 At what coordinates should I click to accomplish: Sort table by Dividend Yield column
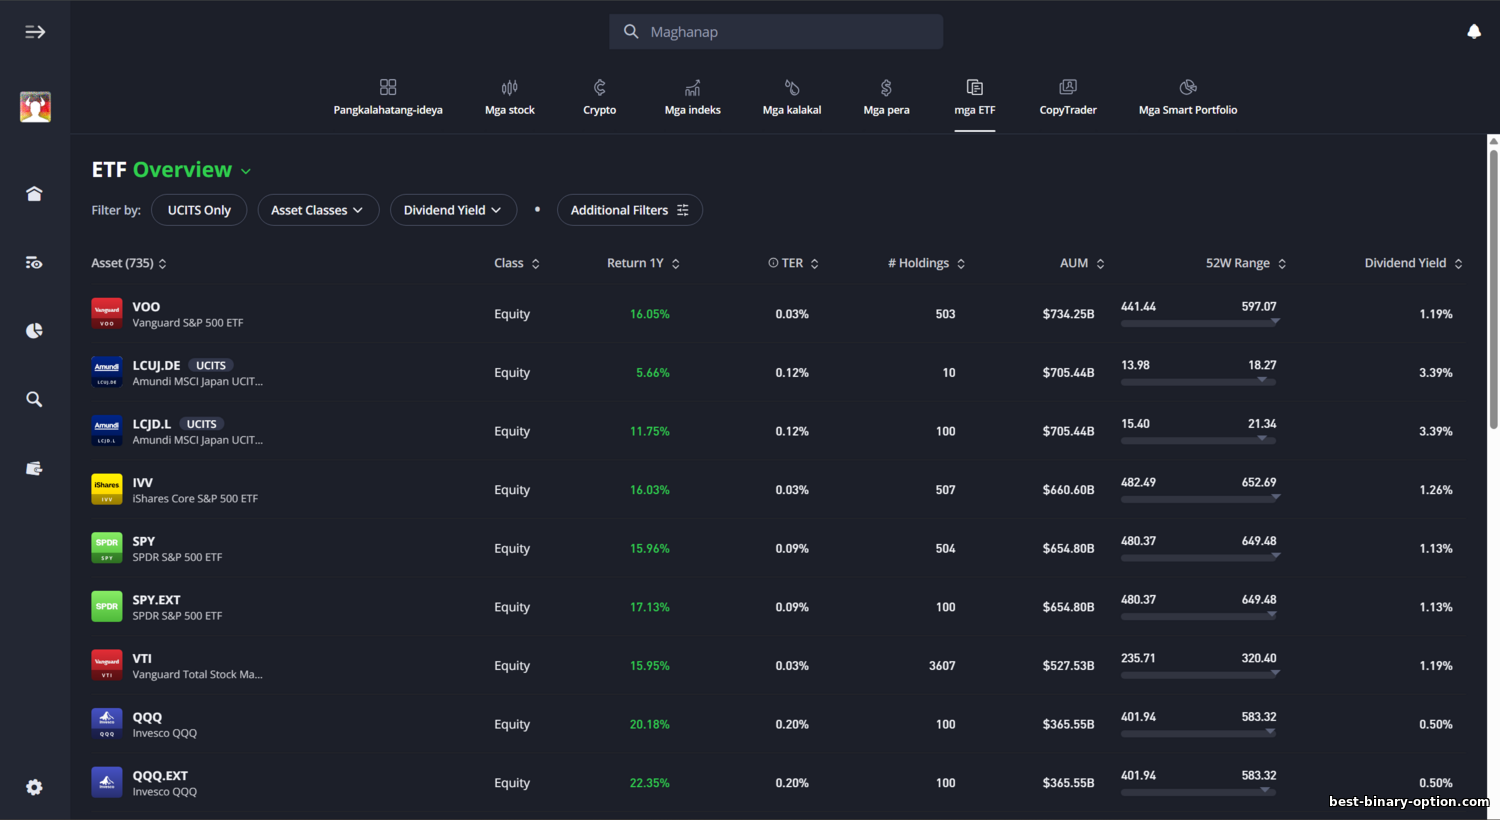pyautogui.click(x=1412, y=263)
